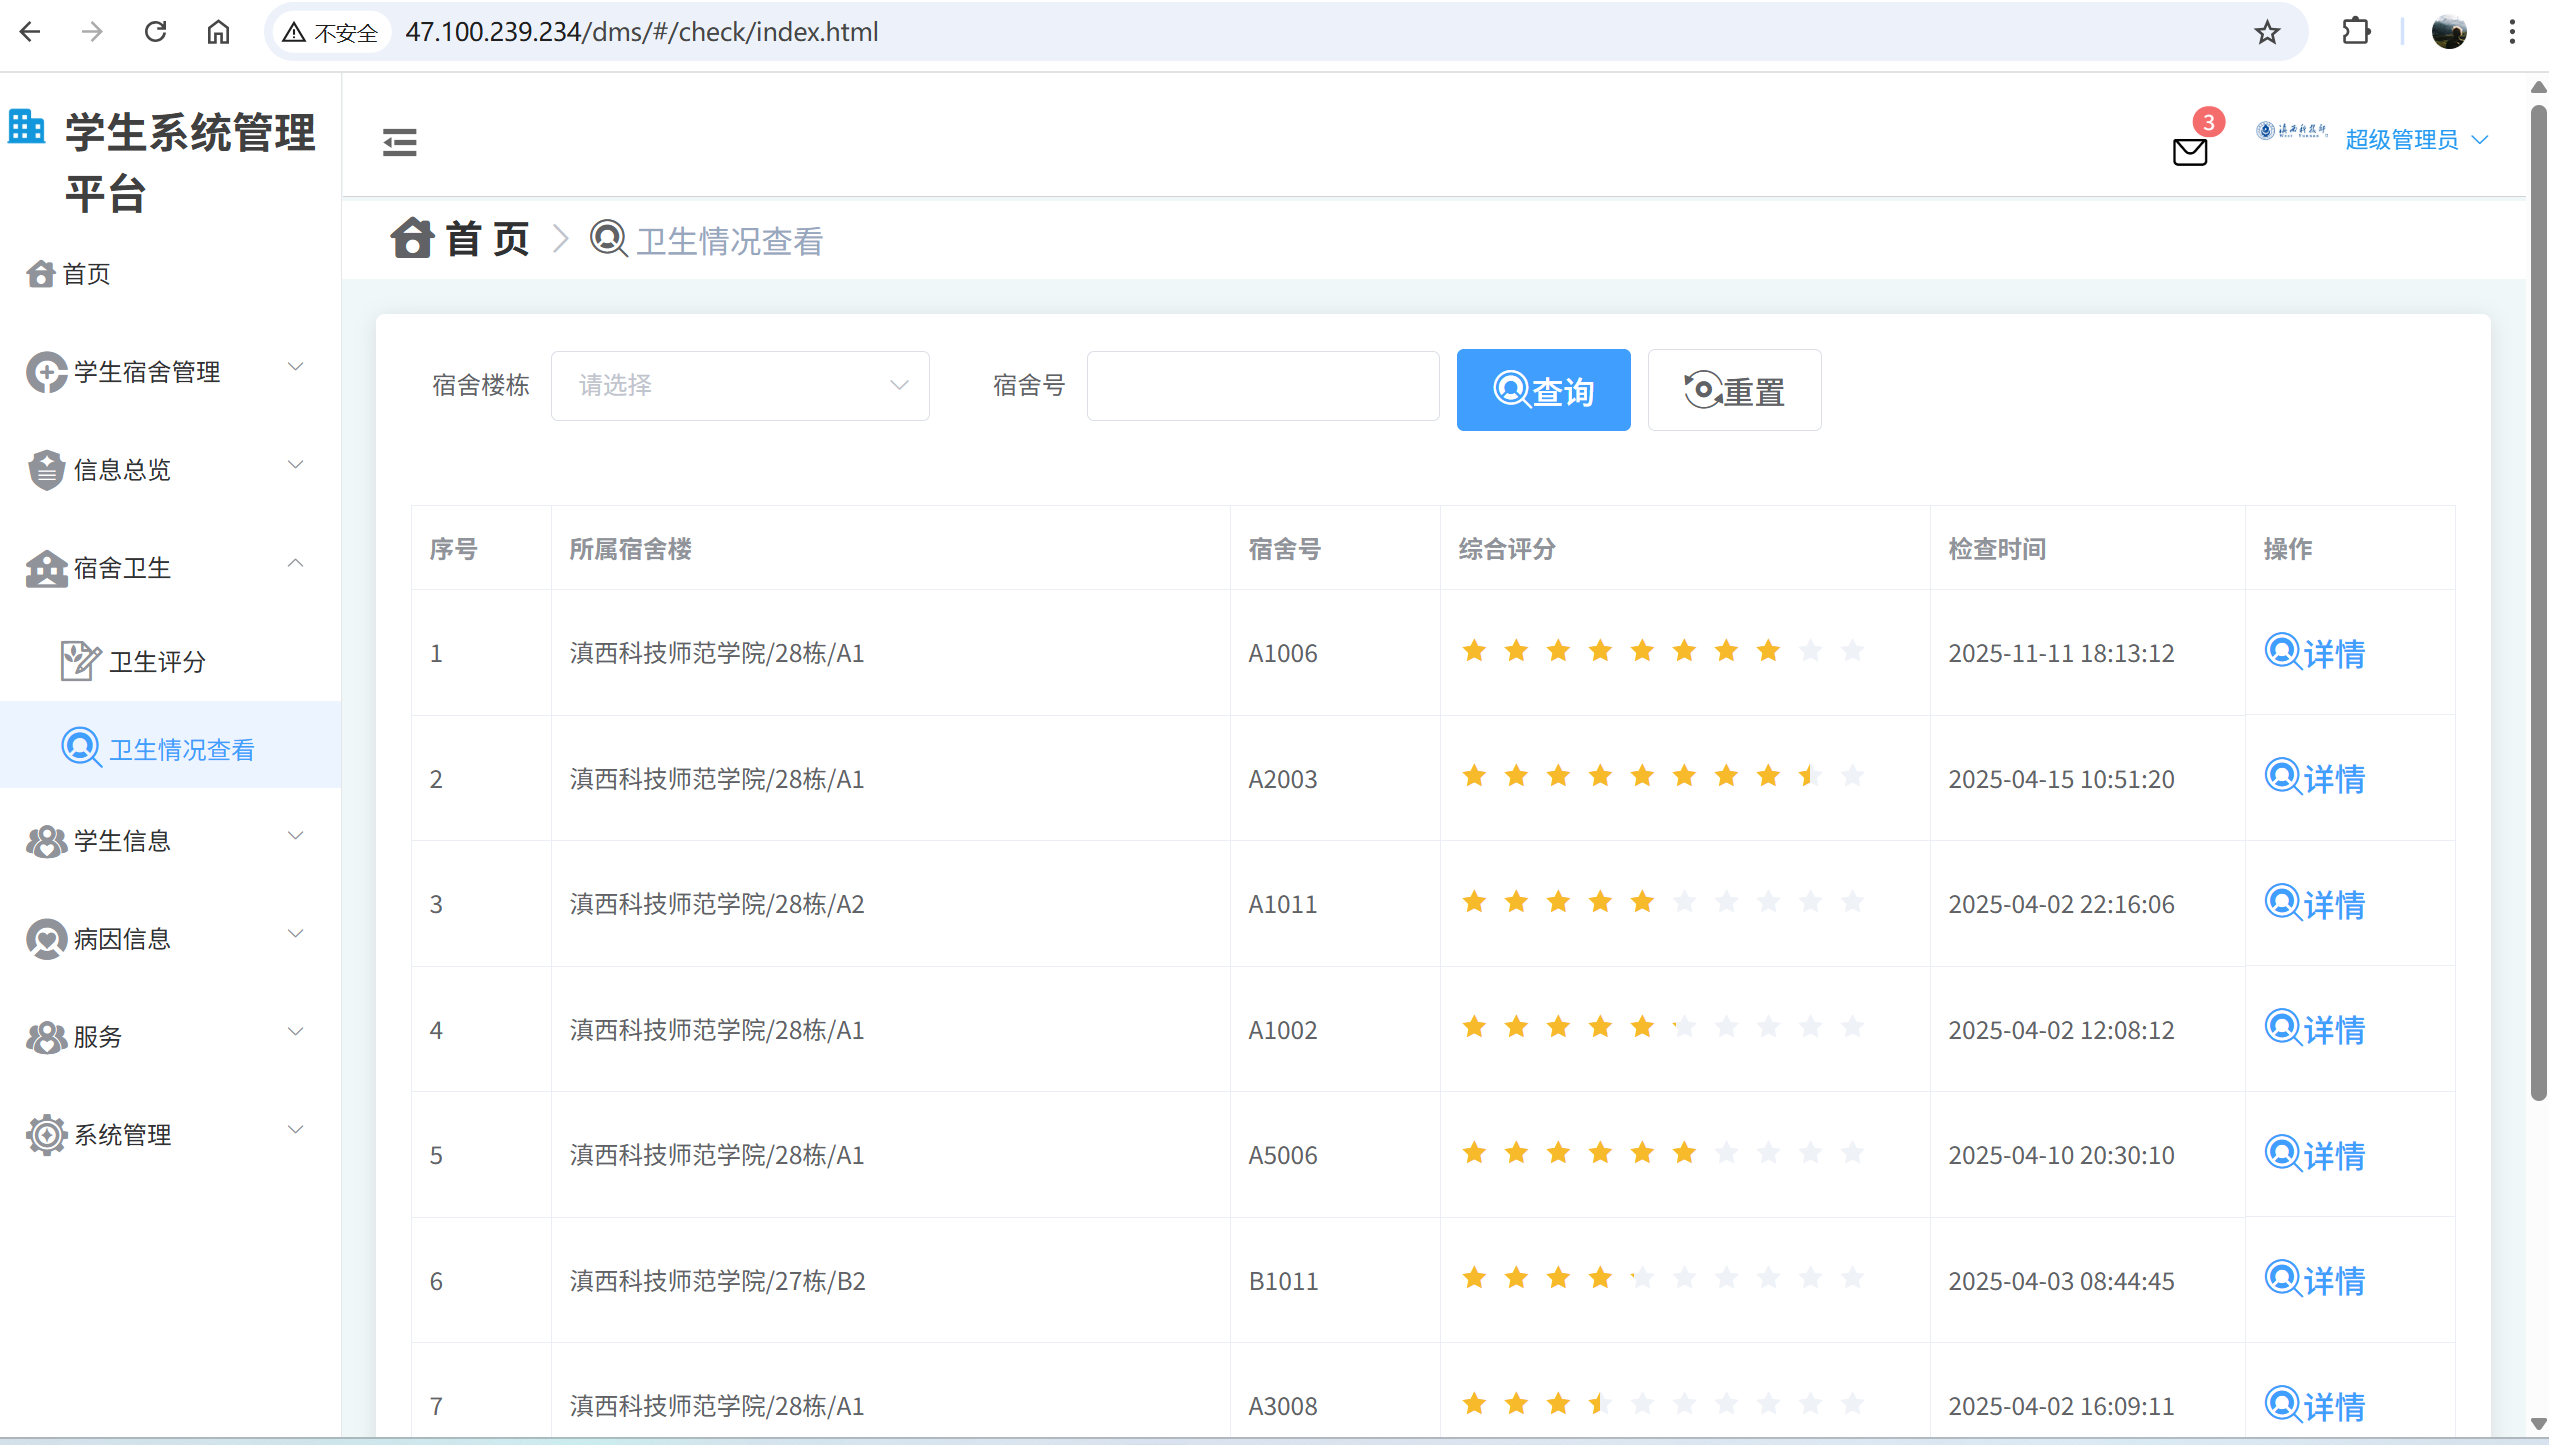Click the sidebar collapse hamburger icon

(x=399, y=142)
